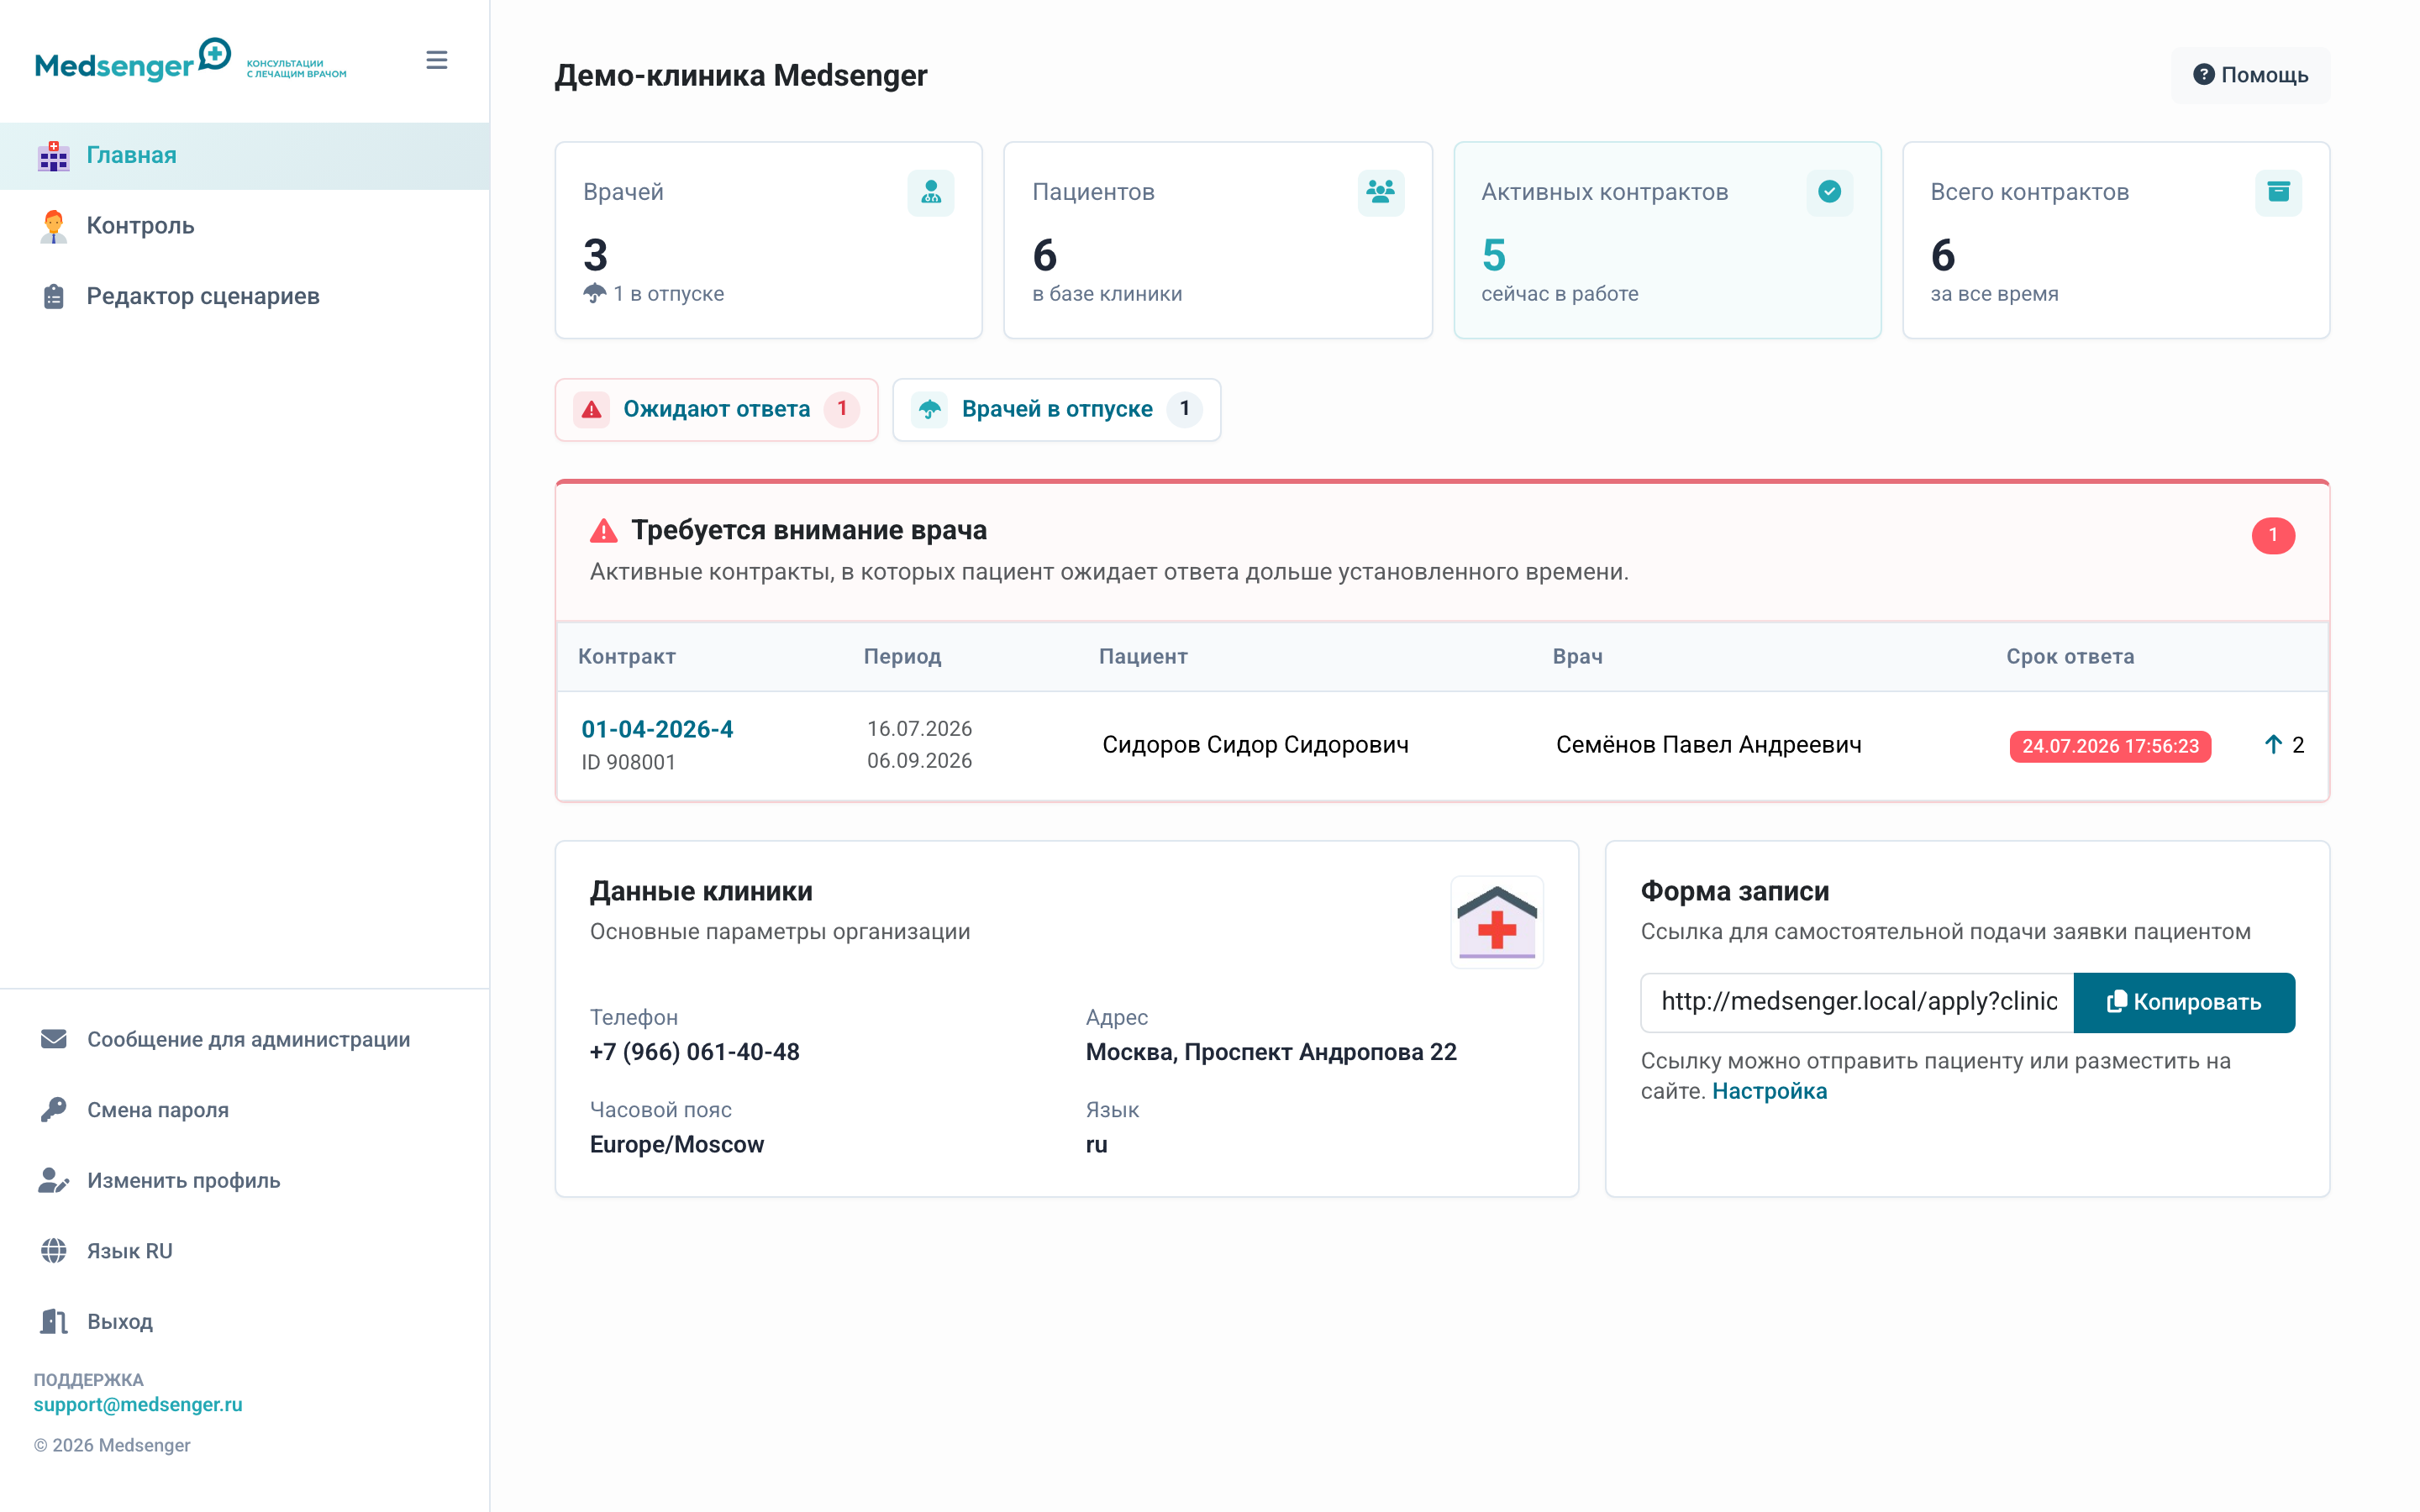
Task: Click the Europe/Moscow timezone value
Action: tap(677, 1145)
